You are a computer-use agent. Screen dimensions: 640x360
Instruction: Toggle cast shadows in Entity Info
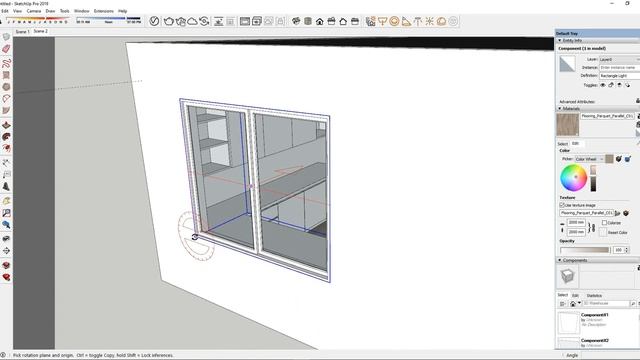(628, 85)
